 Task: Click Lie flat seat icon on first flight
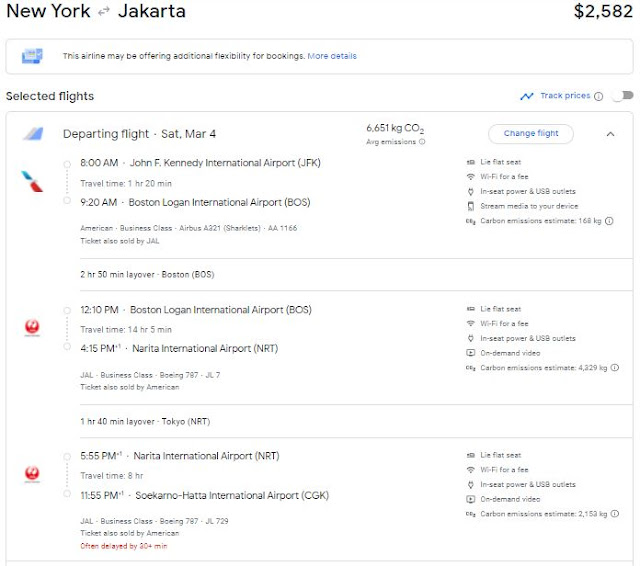pos(471,162)
